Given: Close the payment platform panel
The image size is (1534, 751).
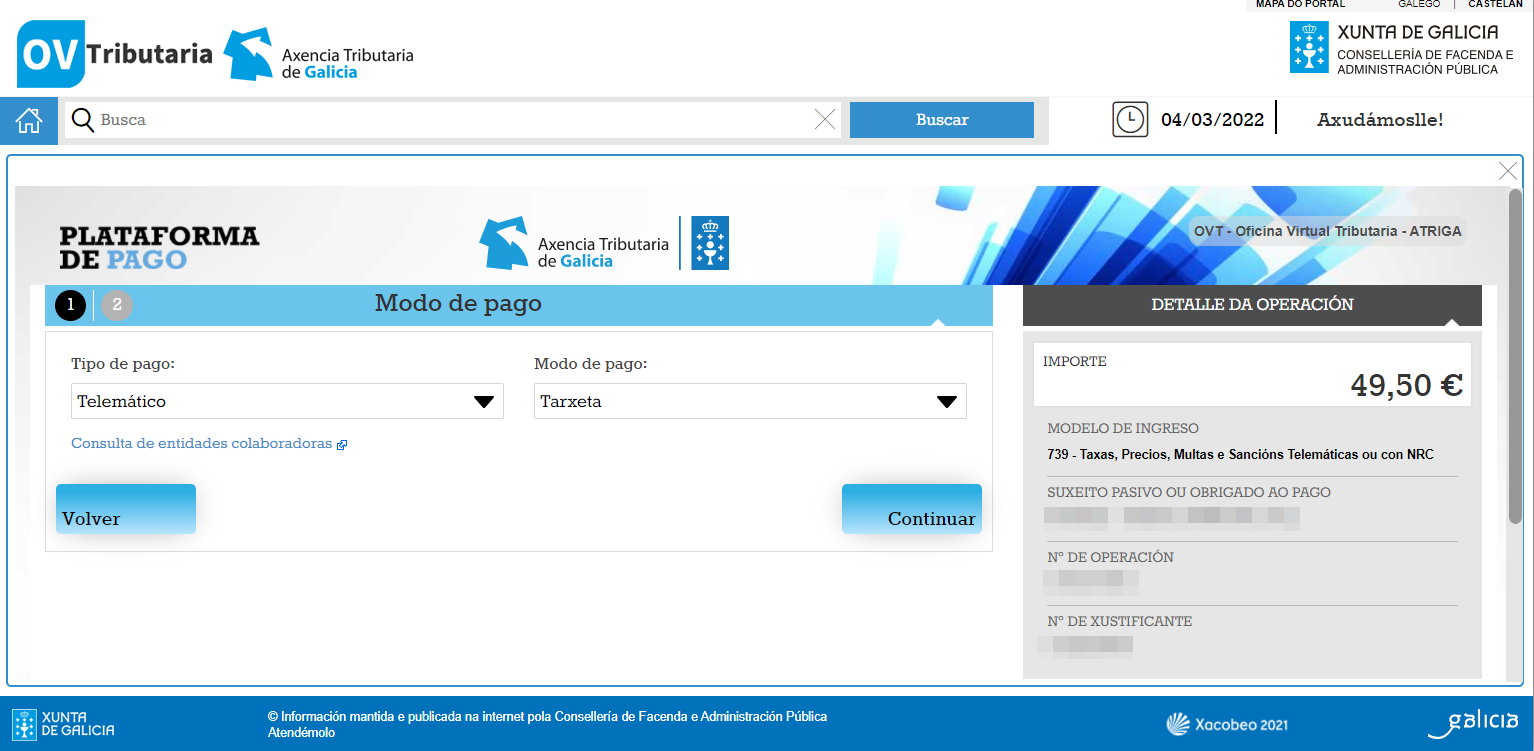Looking at the screenshot, I should (1508, 171).
